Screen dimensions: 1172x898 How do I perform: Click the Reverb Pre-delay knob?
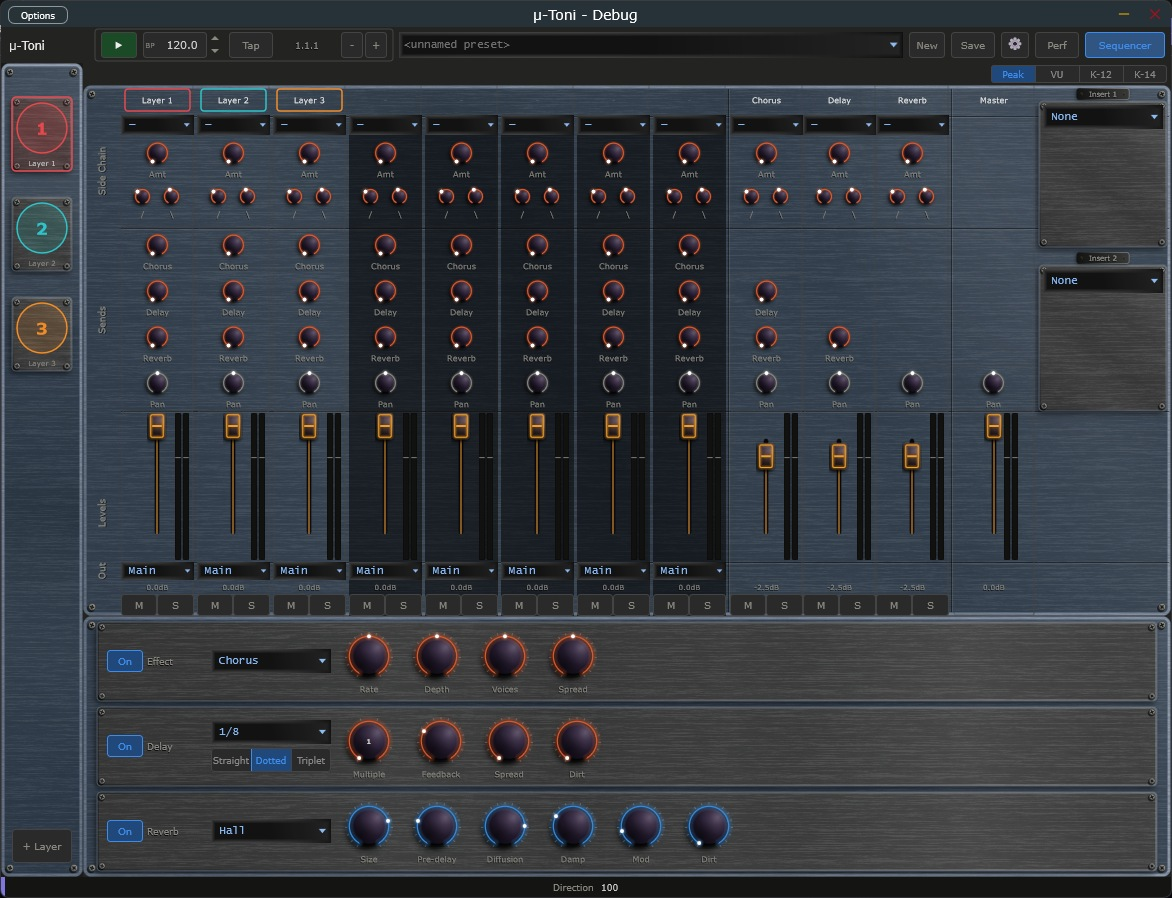(x=437, y=826)
